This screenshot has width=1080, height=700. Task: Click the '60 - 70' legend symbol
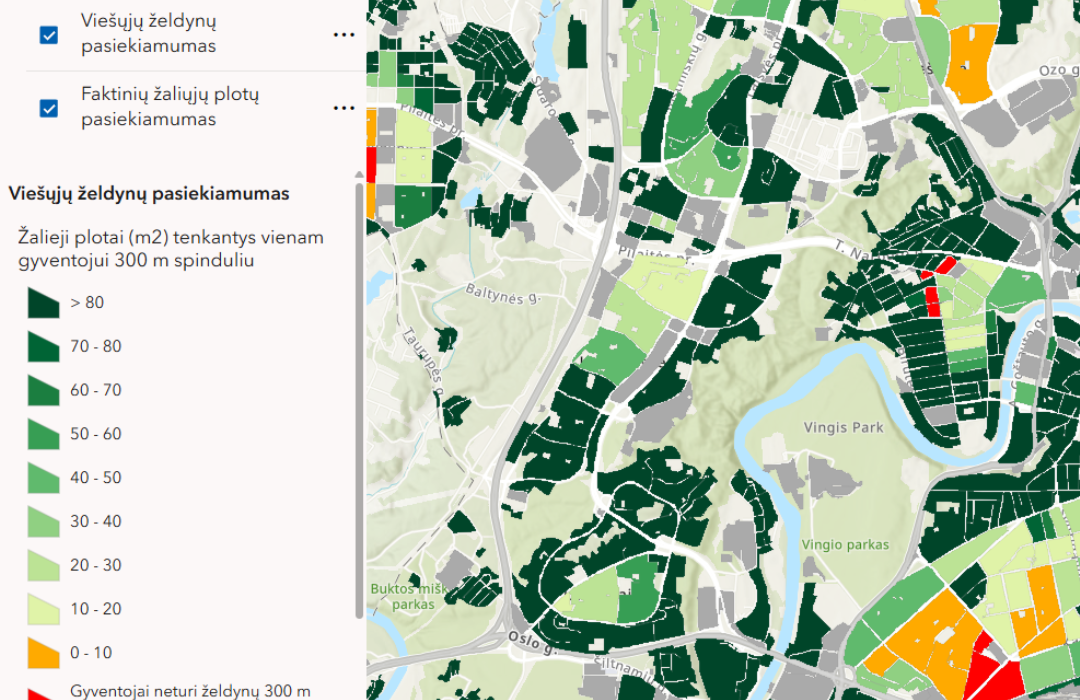click(x=43, y=391)
